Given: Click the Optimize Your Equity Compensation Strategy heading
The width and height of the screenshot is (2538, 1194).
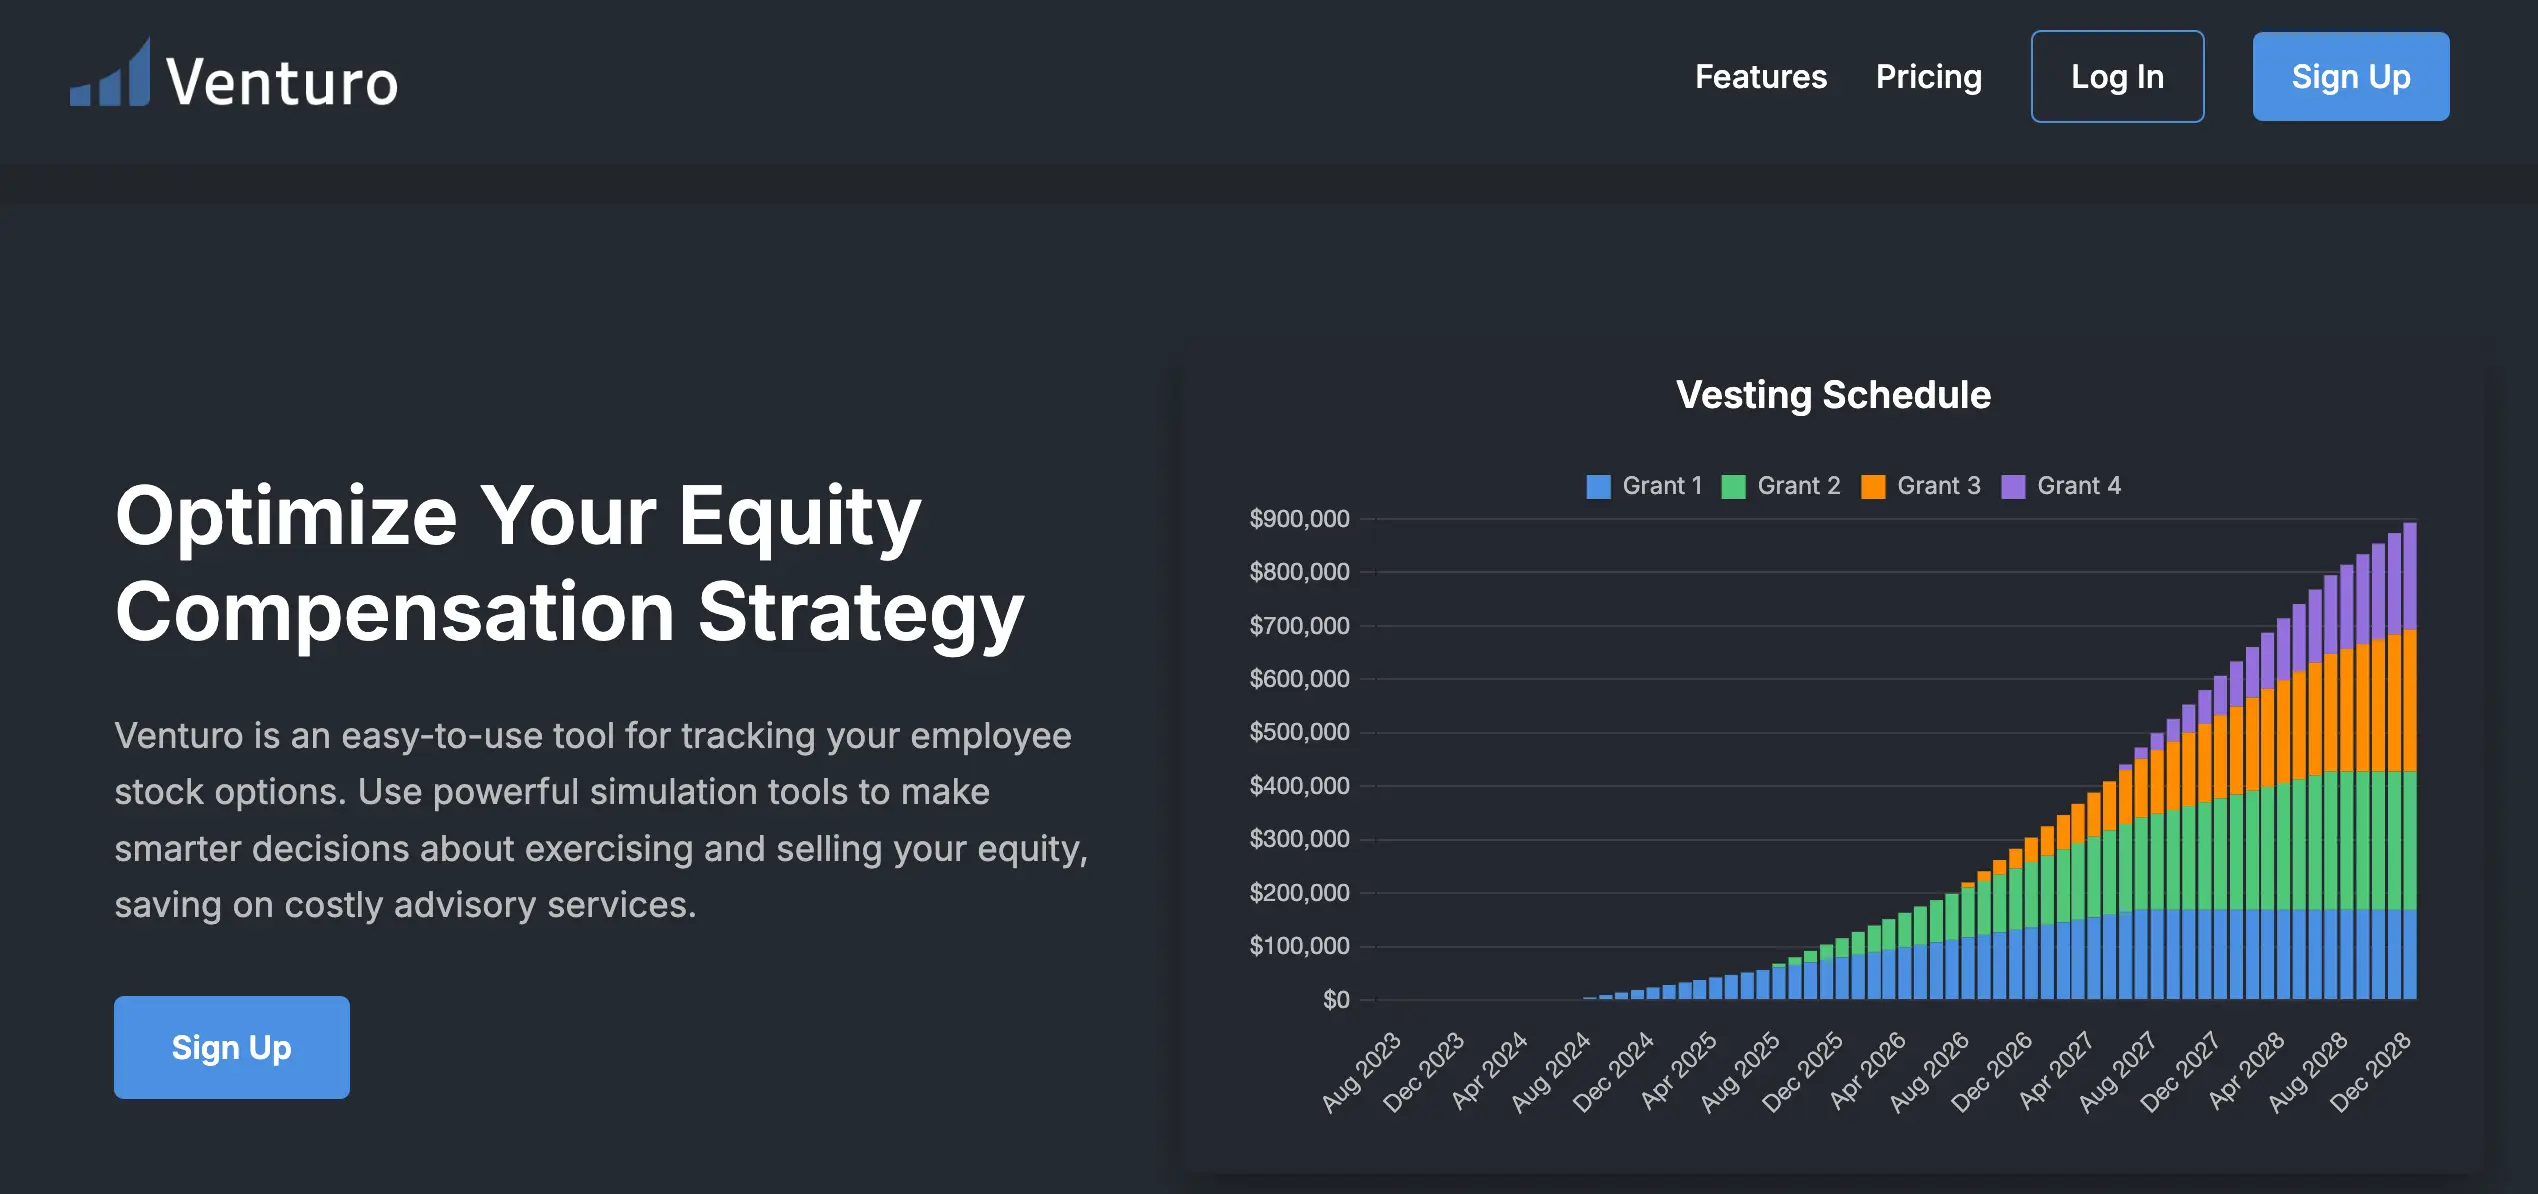Looking at the screenshot, I should click(568, 563).
